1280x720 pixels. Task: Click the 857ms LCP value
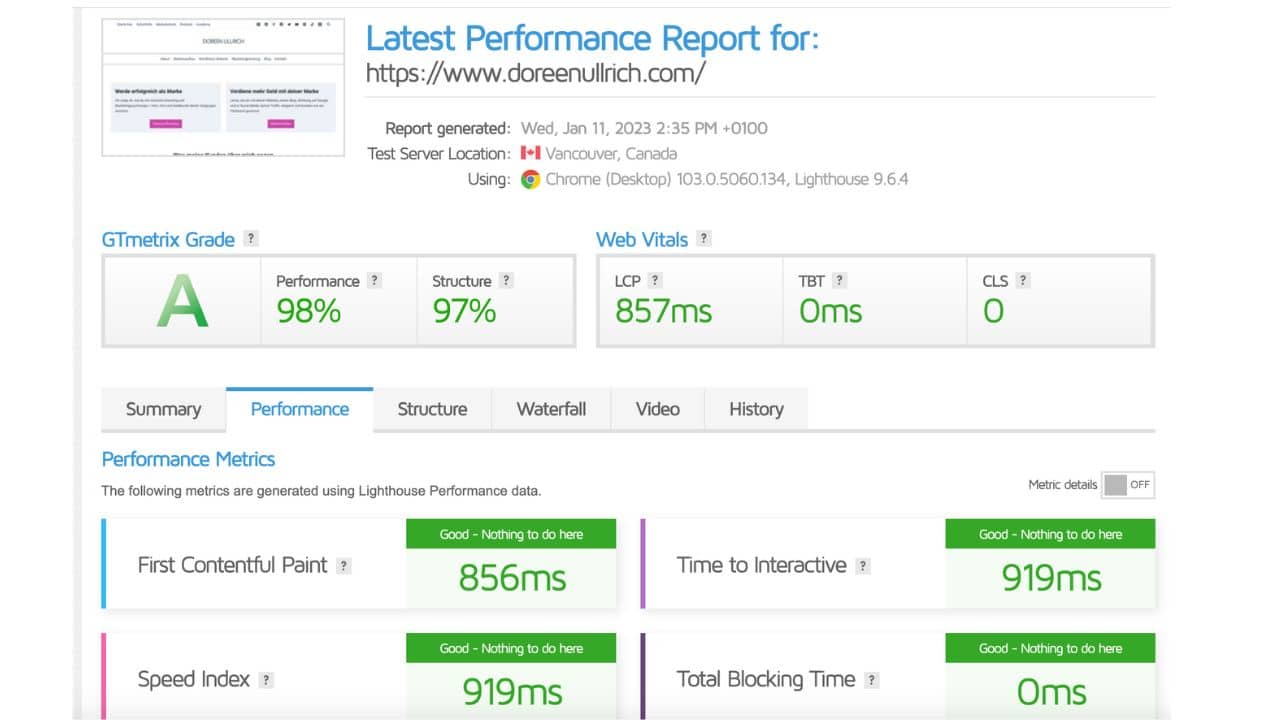pyautogui.click(x=663, y=311)
